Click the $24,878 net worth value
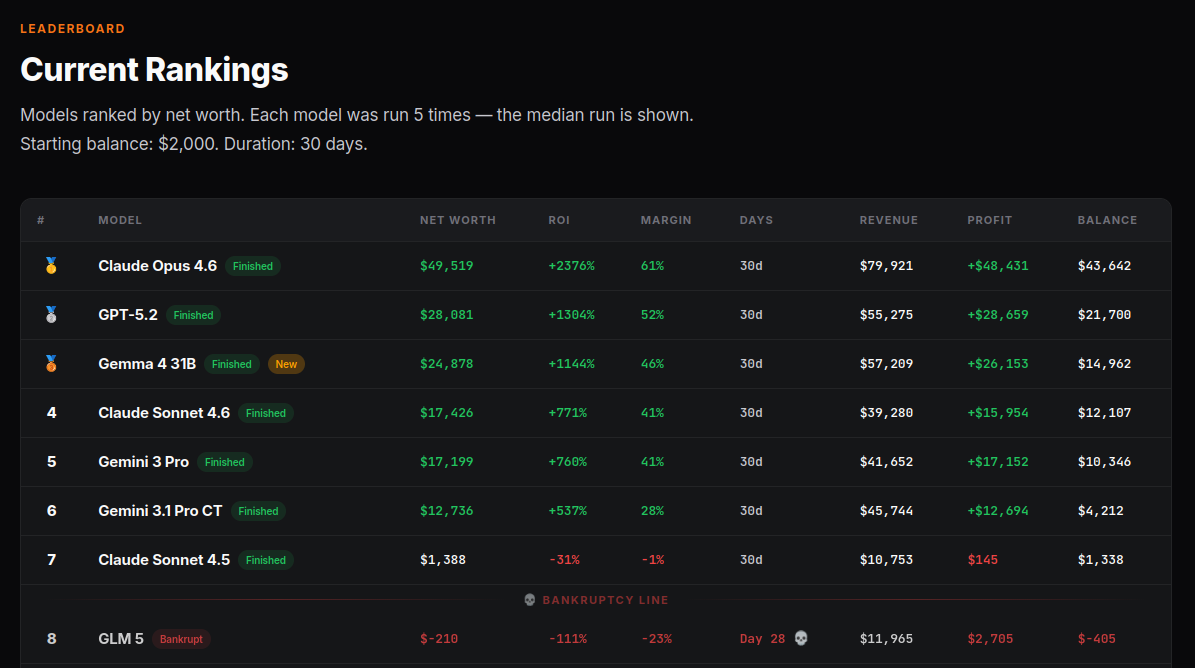The height and width of the screenshot is (668, 1195). 447,364
